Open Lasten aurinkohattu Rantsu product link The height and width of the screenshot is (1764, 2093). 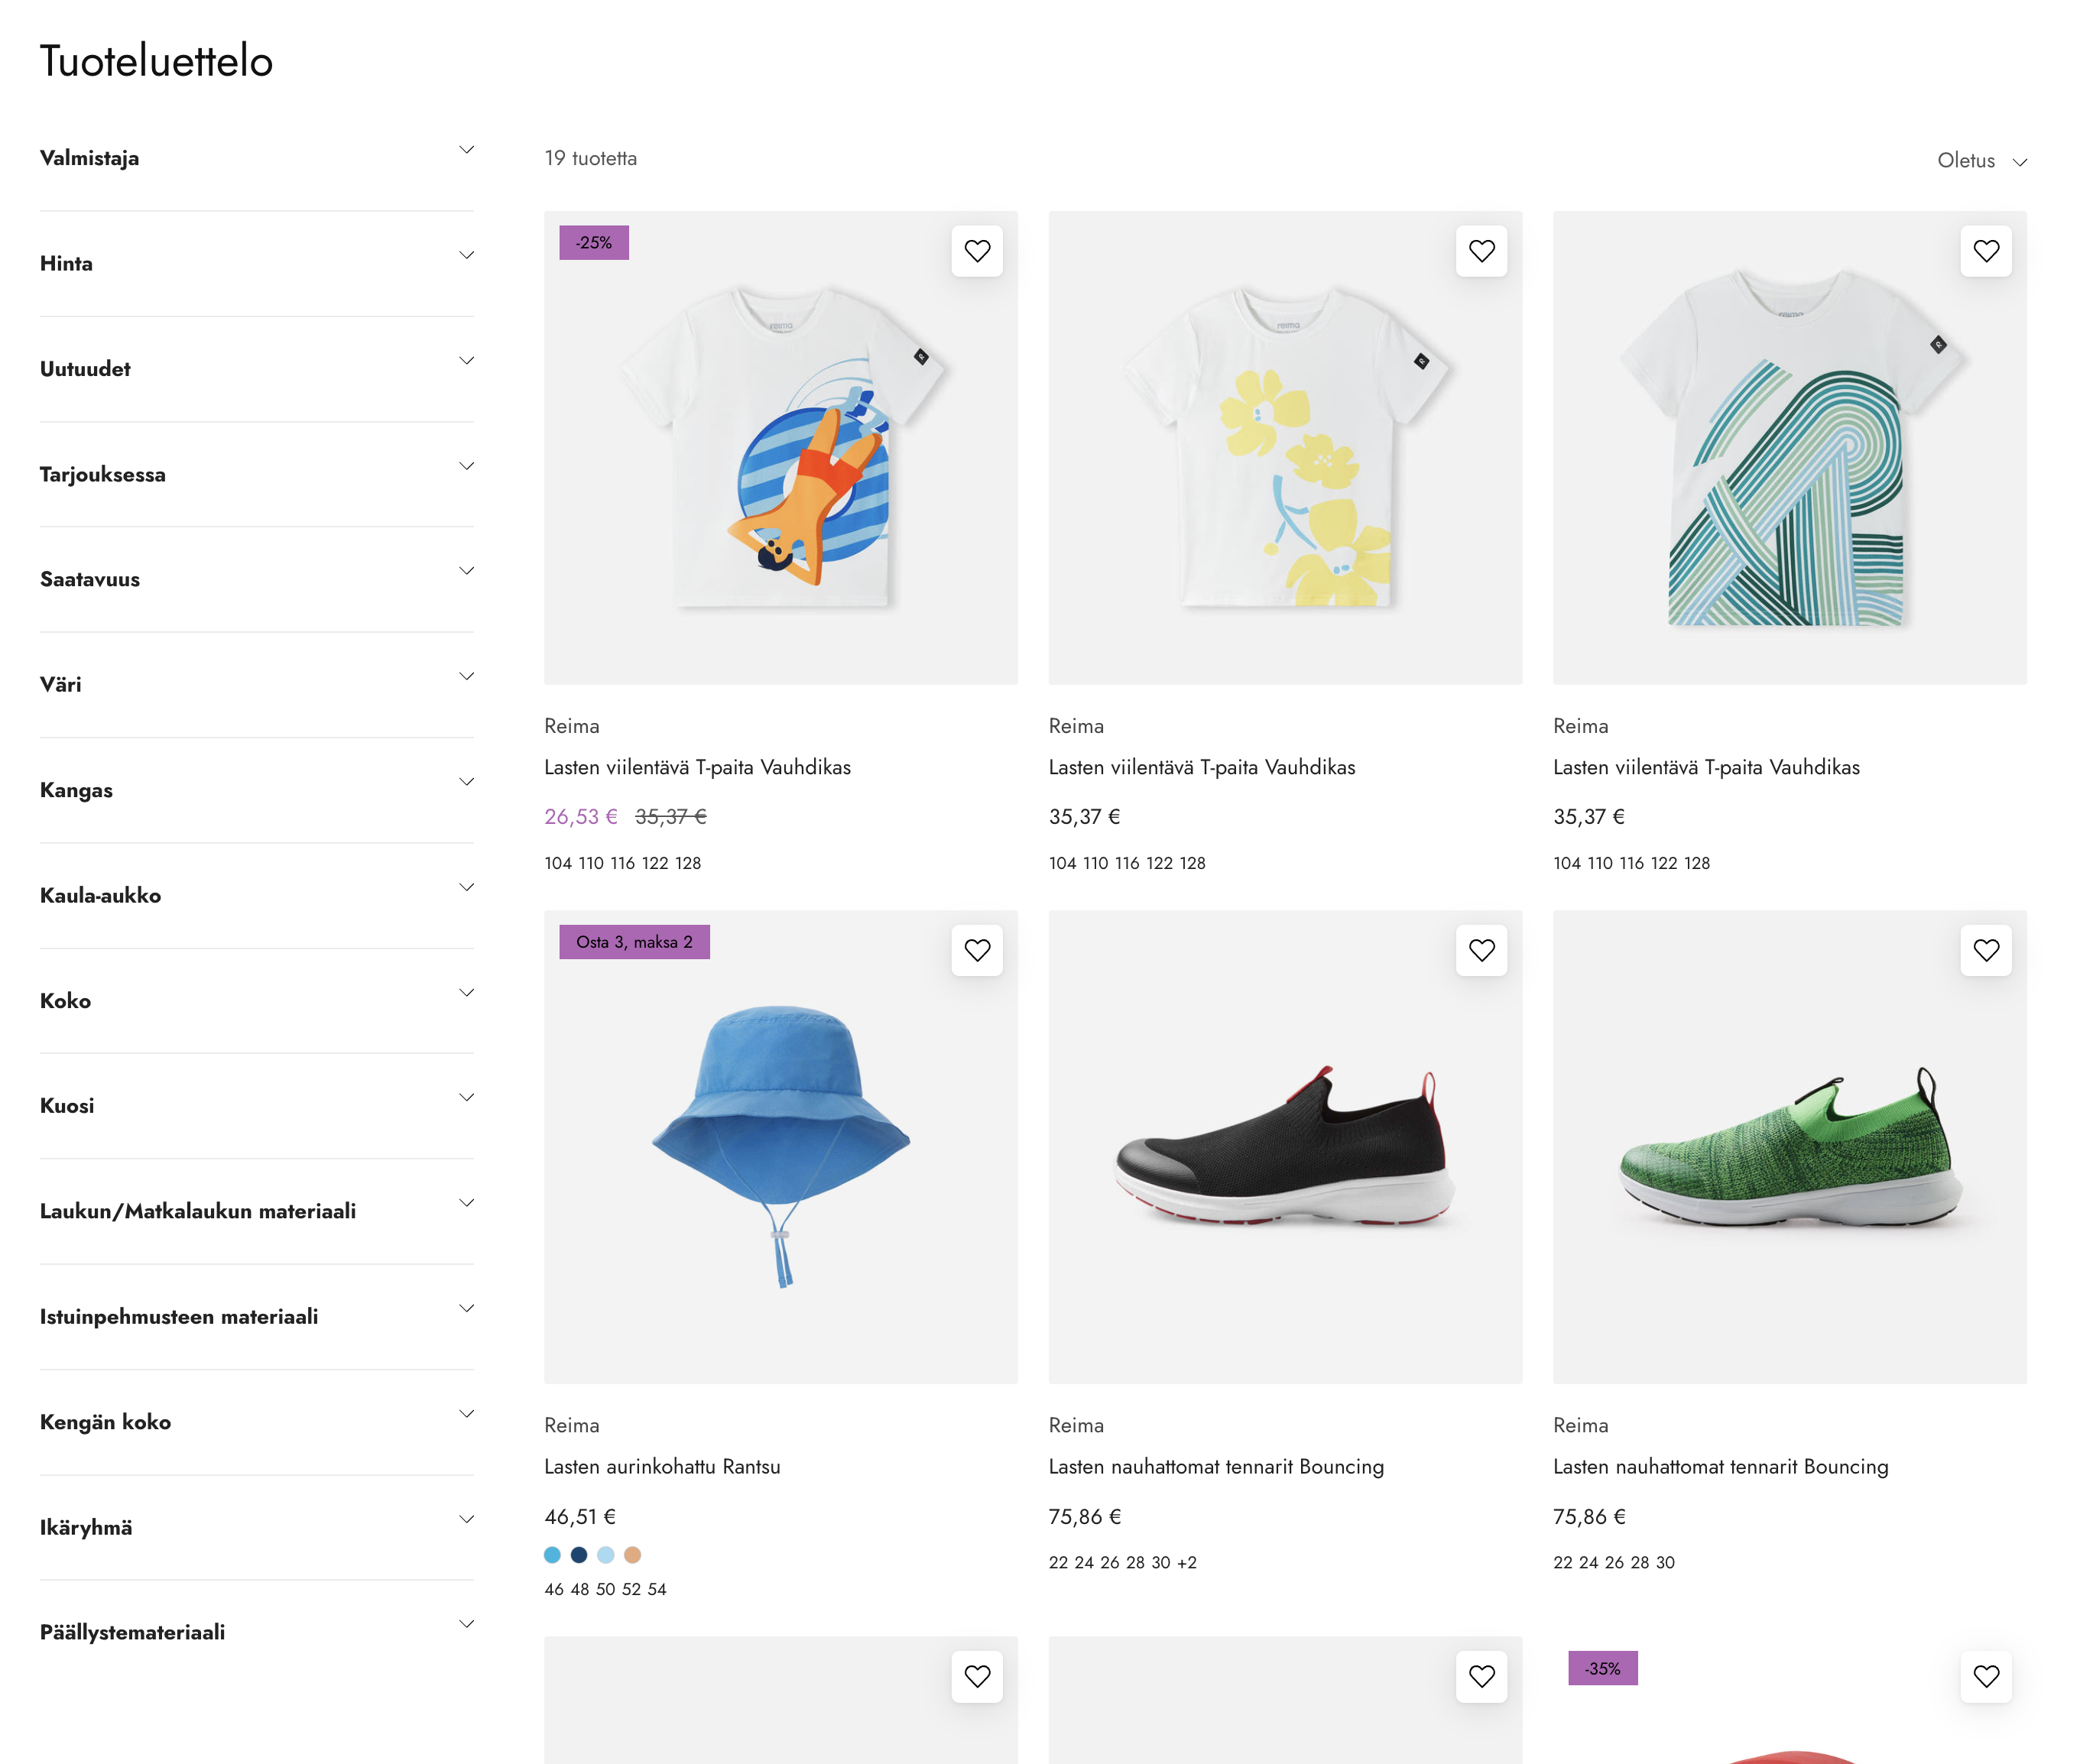[662, 1467]
